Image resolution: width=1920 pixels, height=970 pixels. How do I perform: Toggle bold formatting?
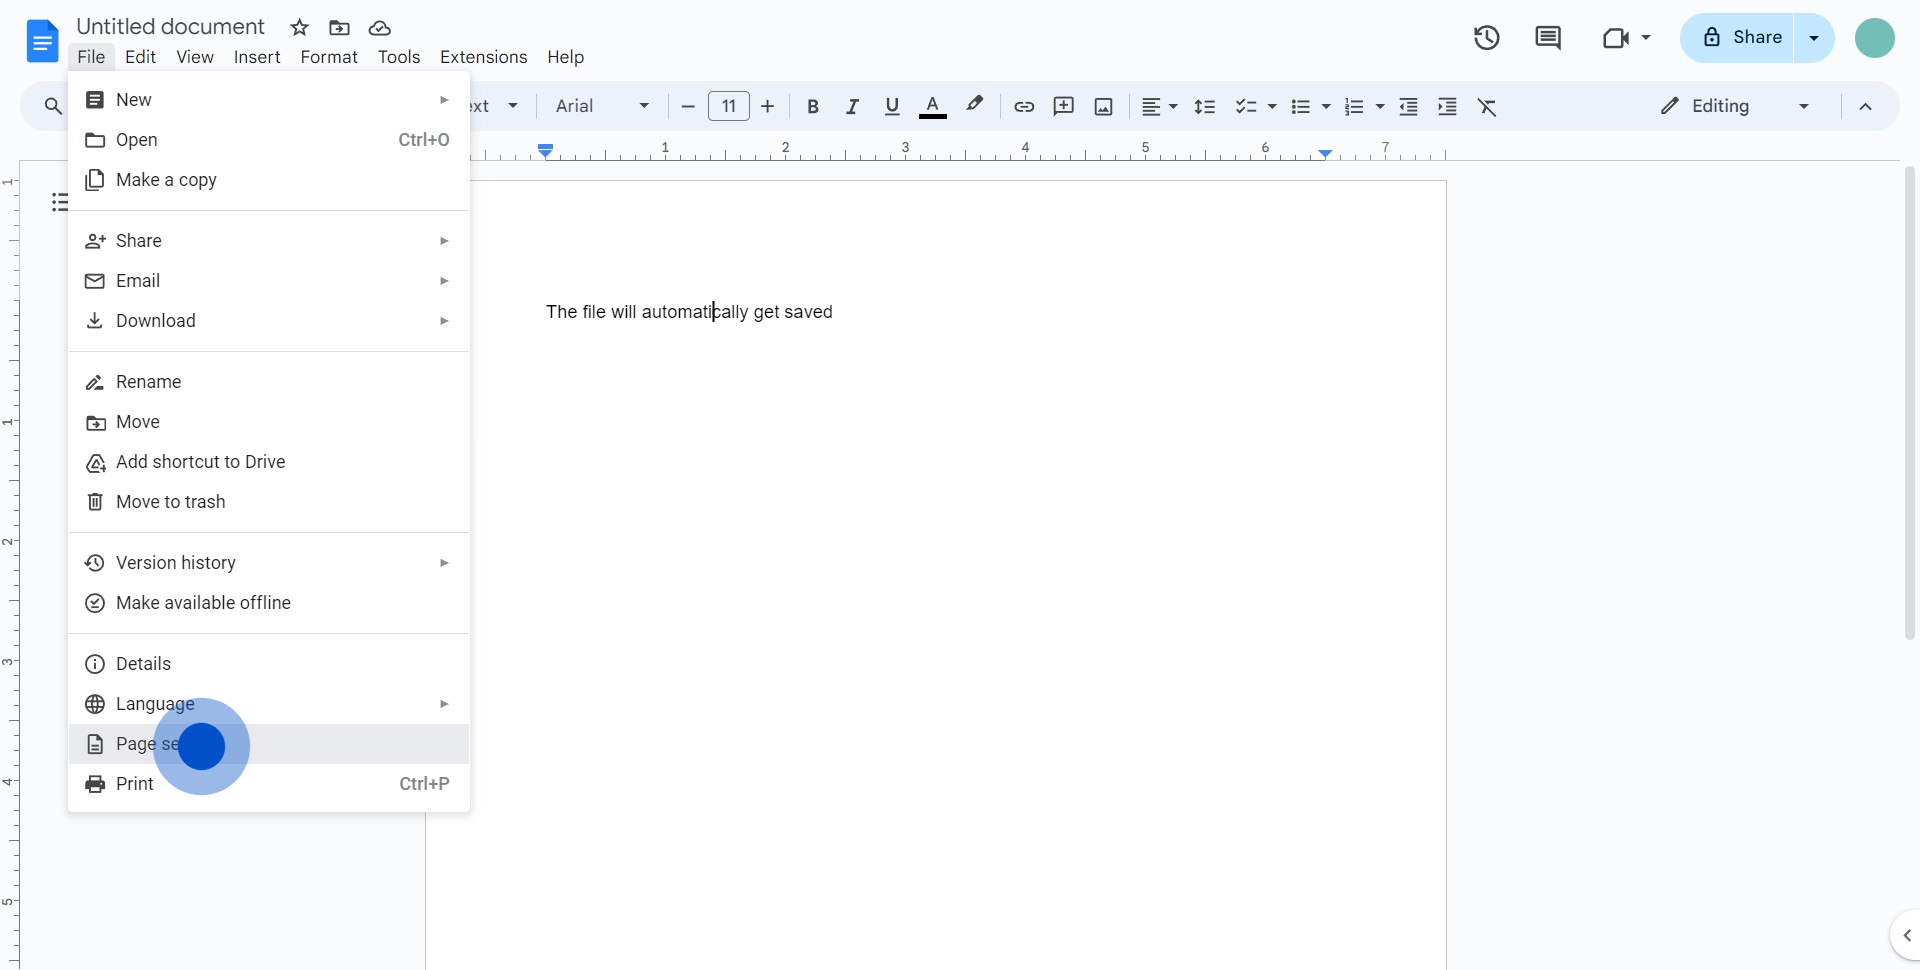813,107
